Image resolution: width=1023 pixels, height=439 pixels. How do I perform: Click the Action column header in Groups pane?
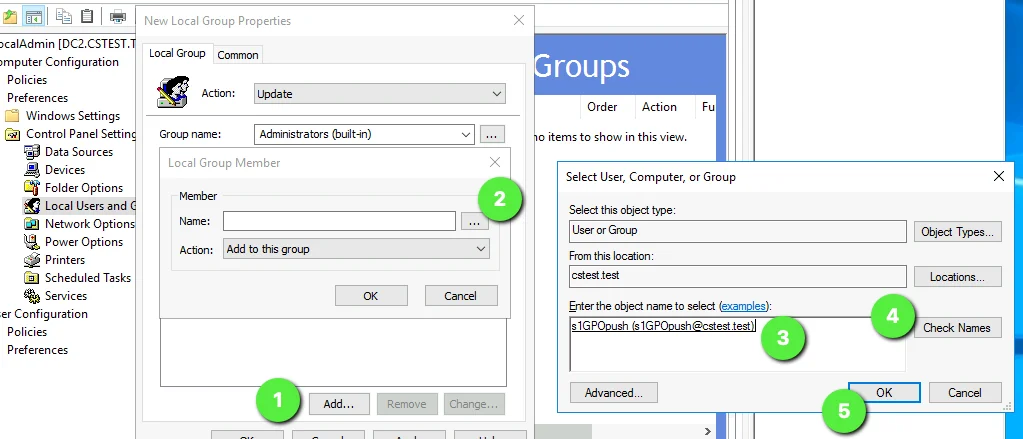tap(659, 107)
